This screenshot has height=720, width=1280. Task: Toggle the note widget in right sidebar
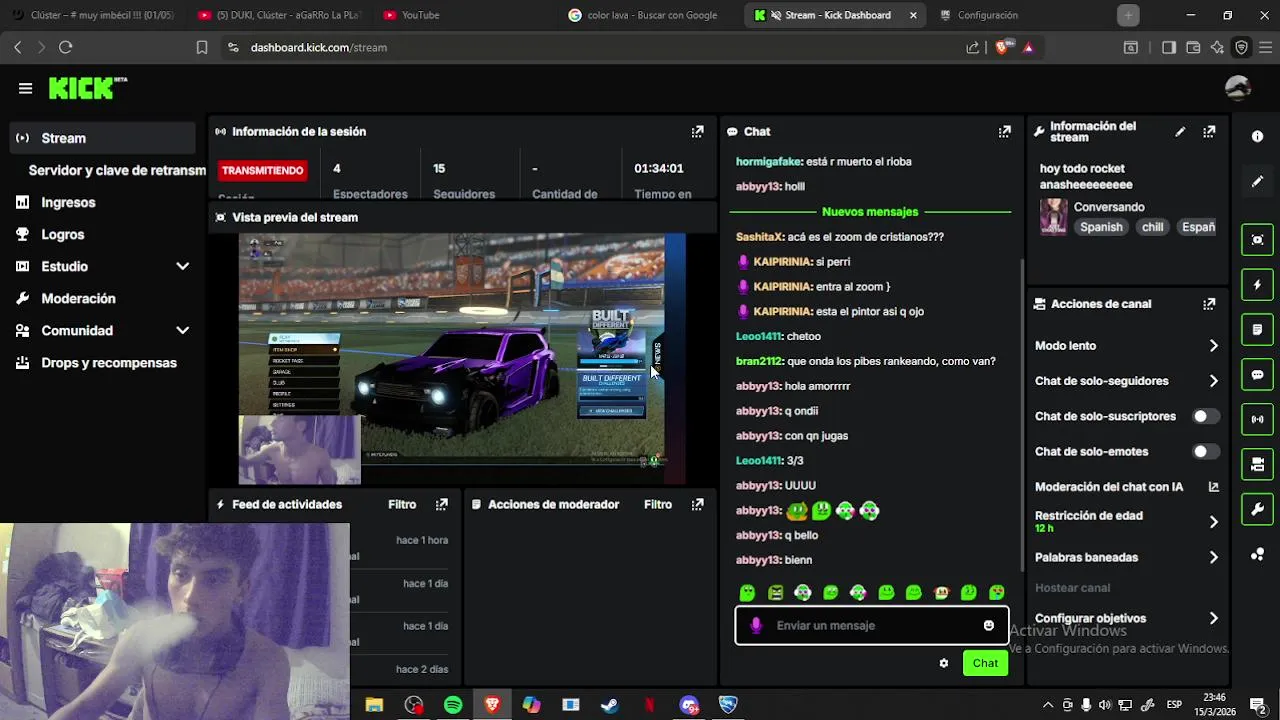1257,330
